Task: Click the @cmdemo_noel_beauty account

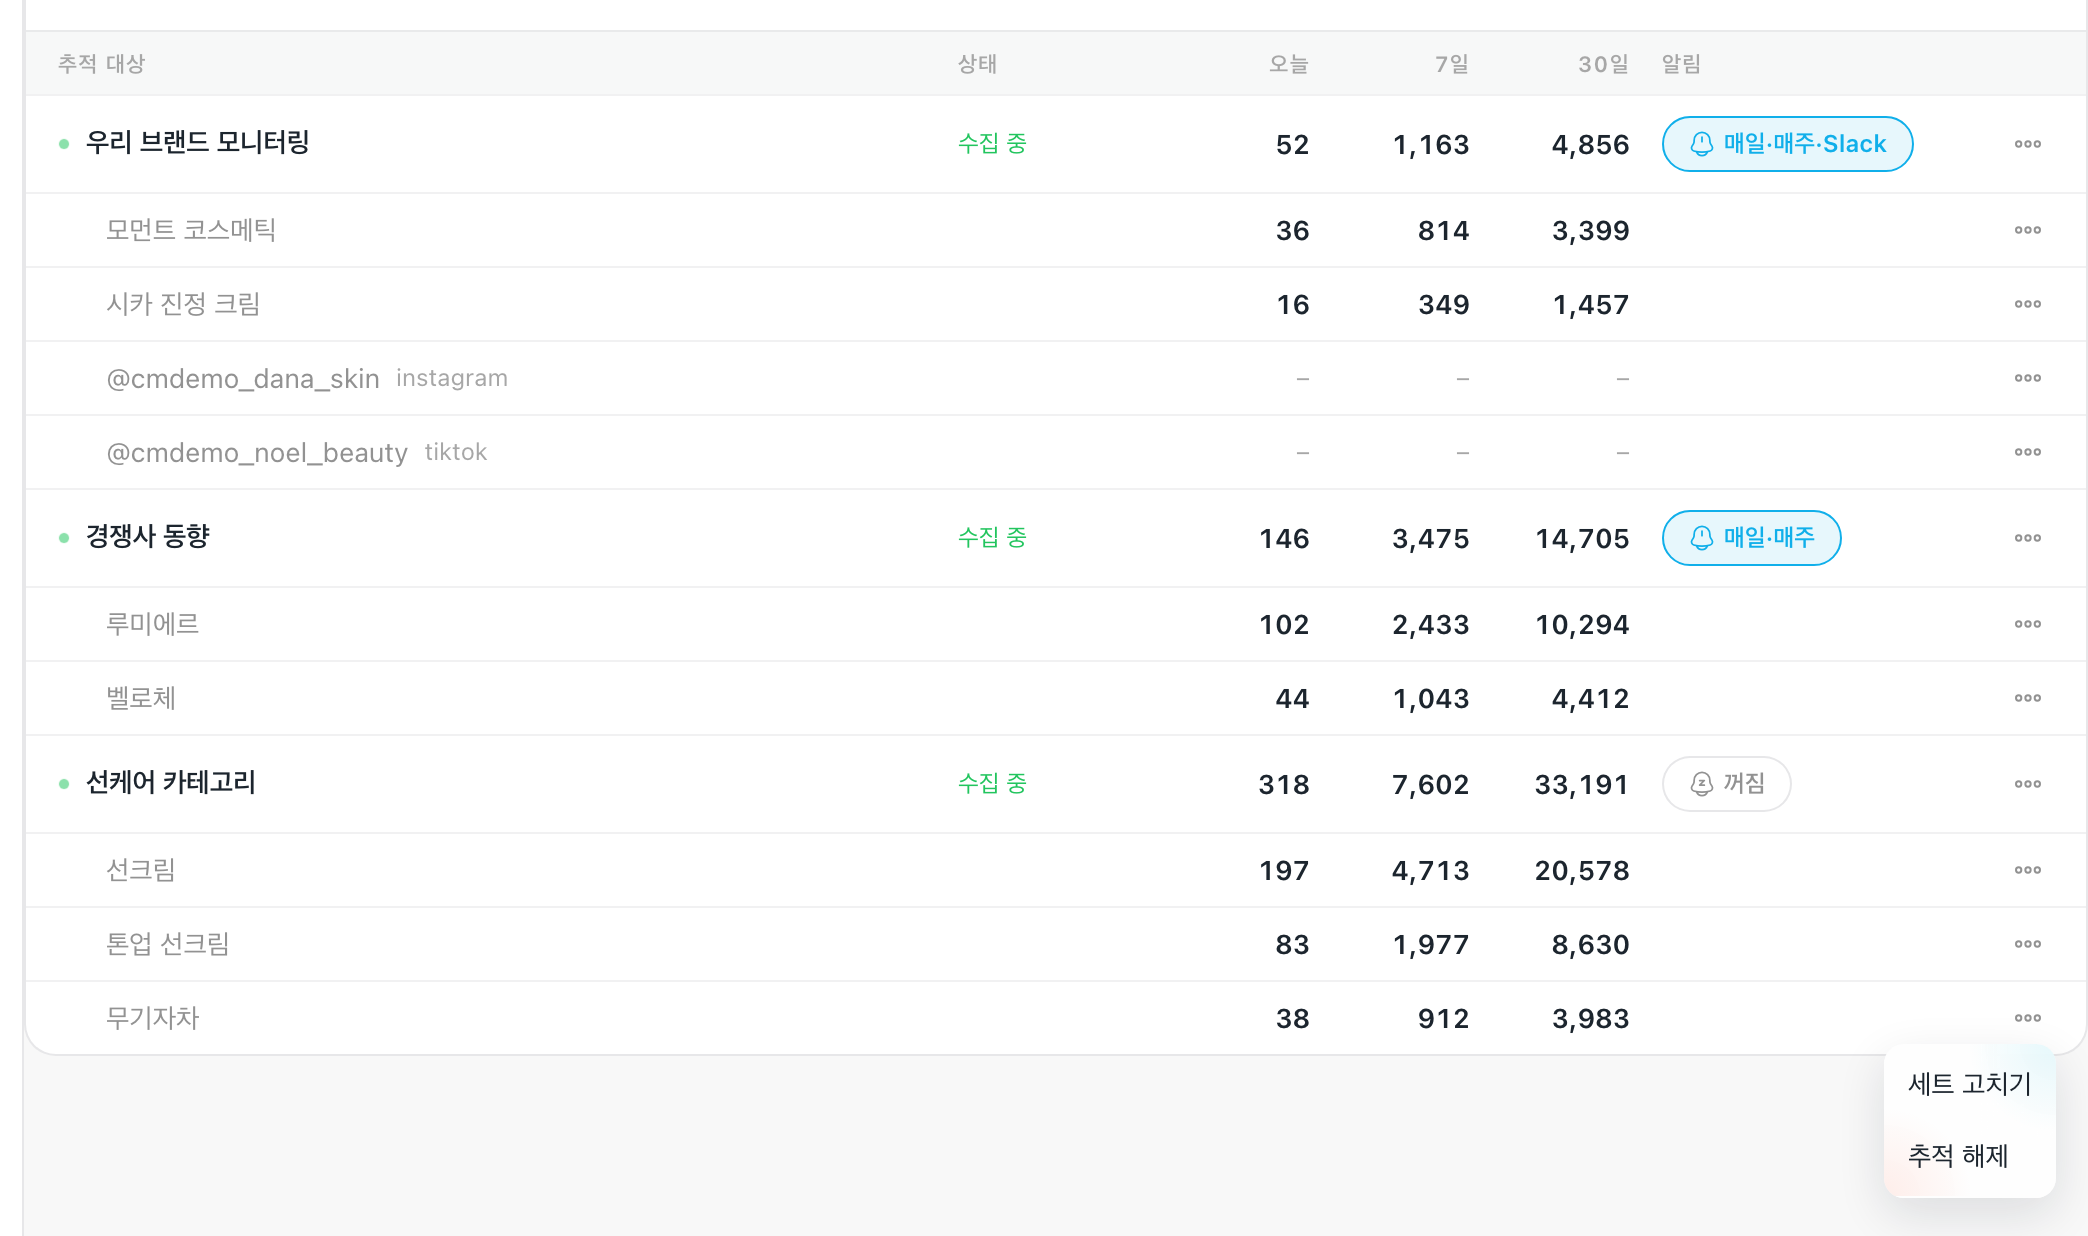Action: pos(257,453)
